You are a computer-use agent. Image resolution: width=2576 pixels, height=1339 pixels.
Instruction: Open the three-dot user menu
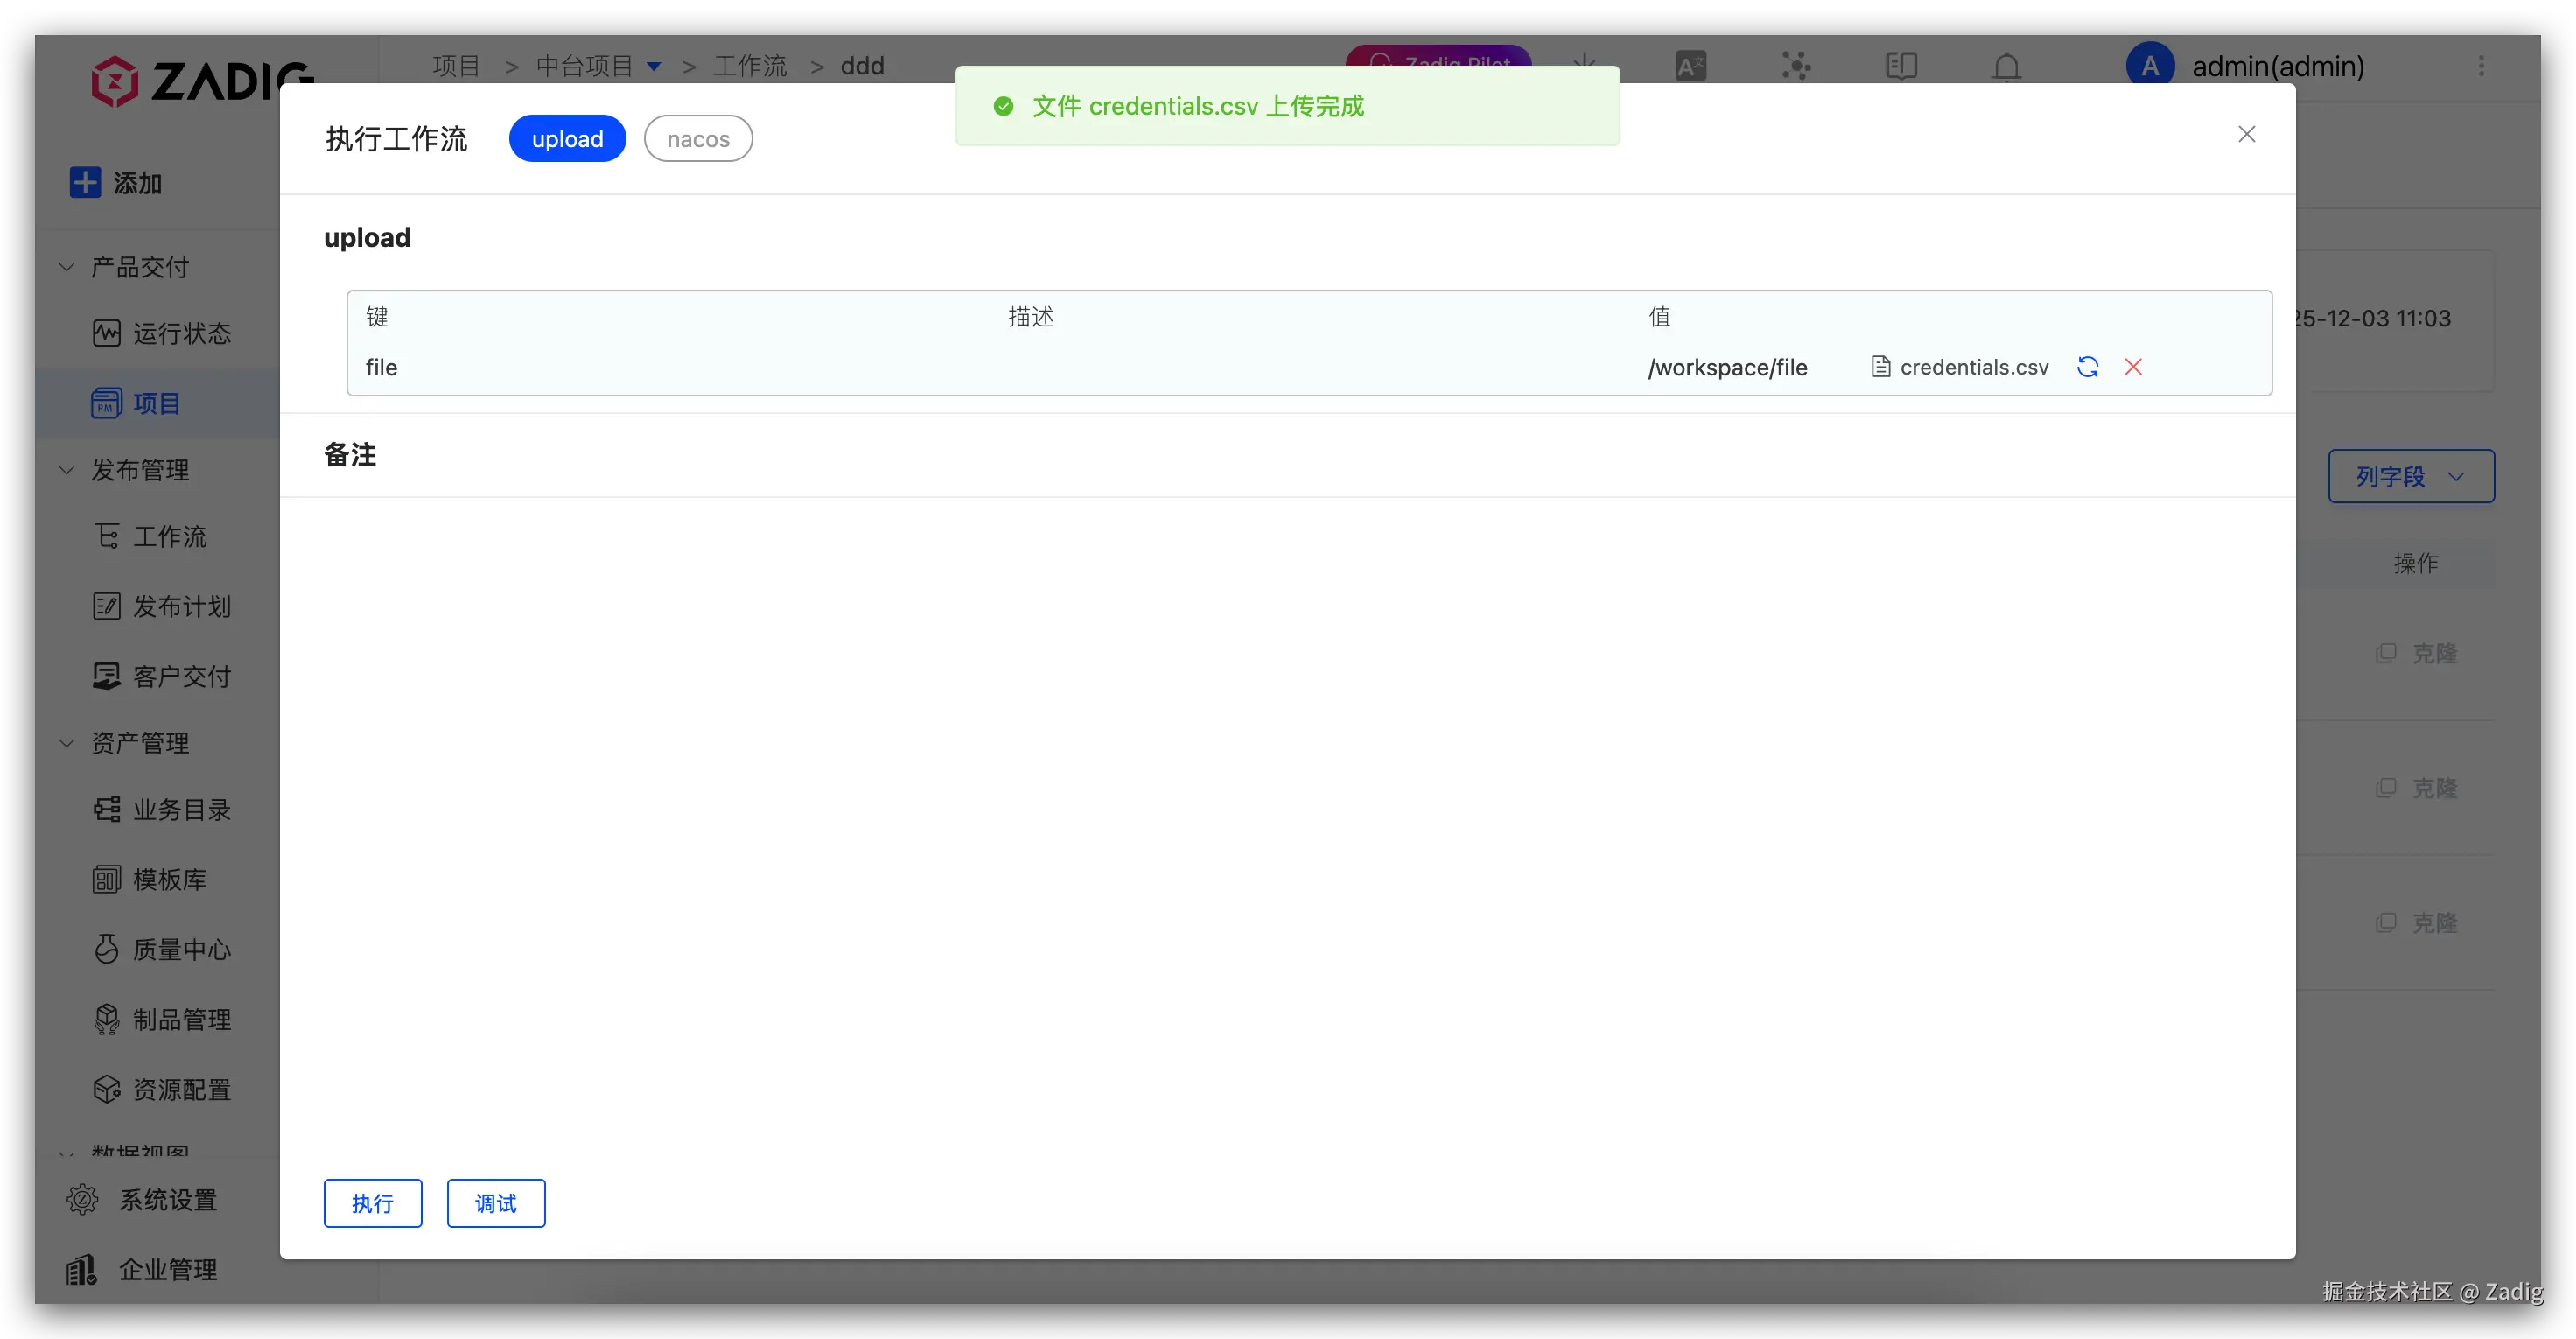(x=2481, y=66)
